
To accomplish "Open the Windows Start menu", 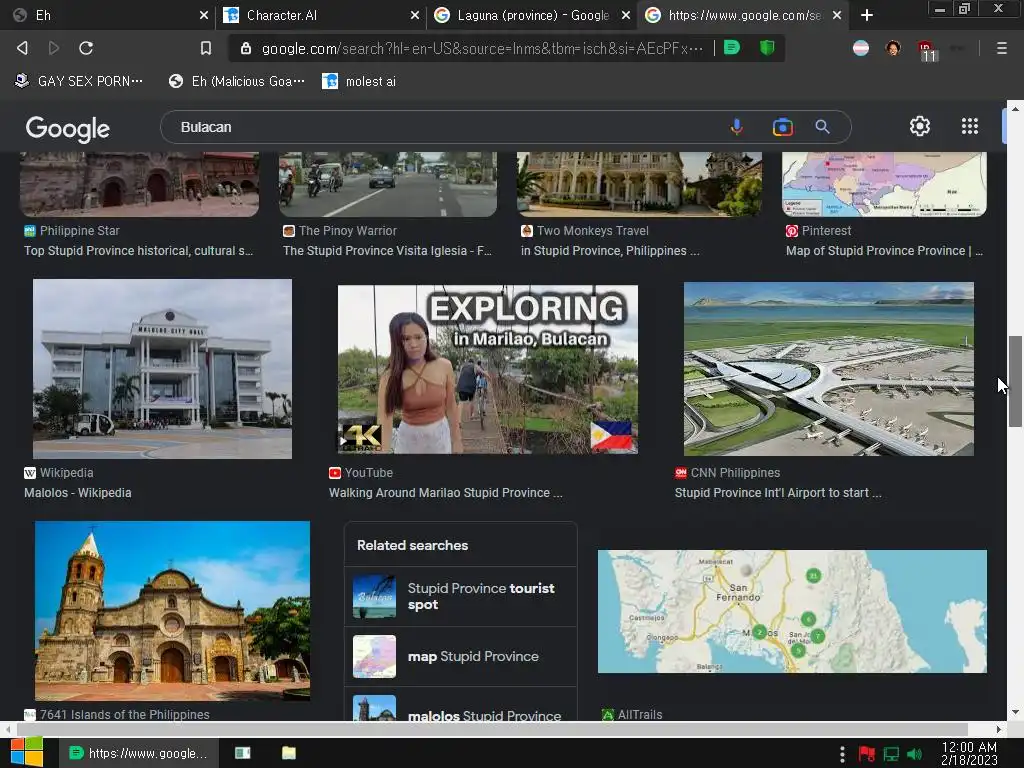I will 27,752.
